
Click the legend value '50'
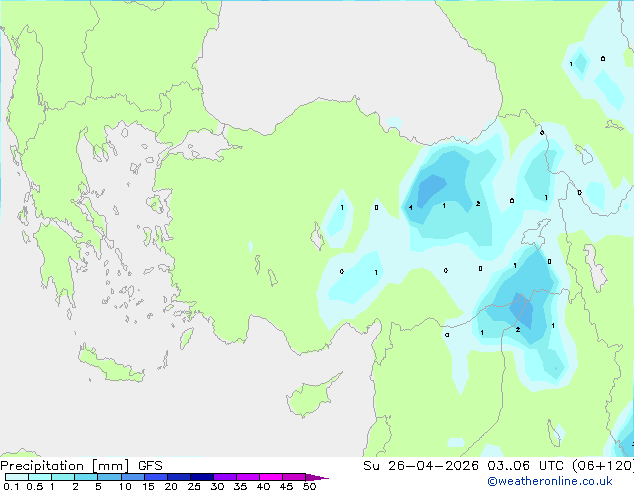click(x=309, y=486)
